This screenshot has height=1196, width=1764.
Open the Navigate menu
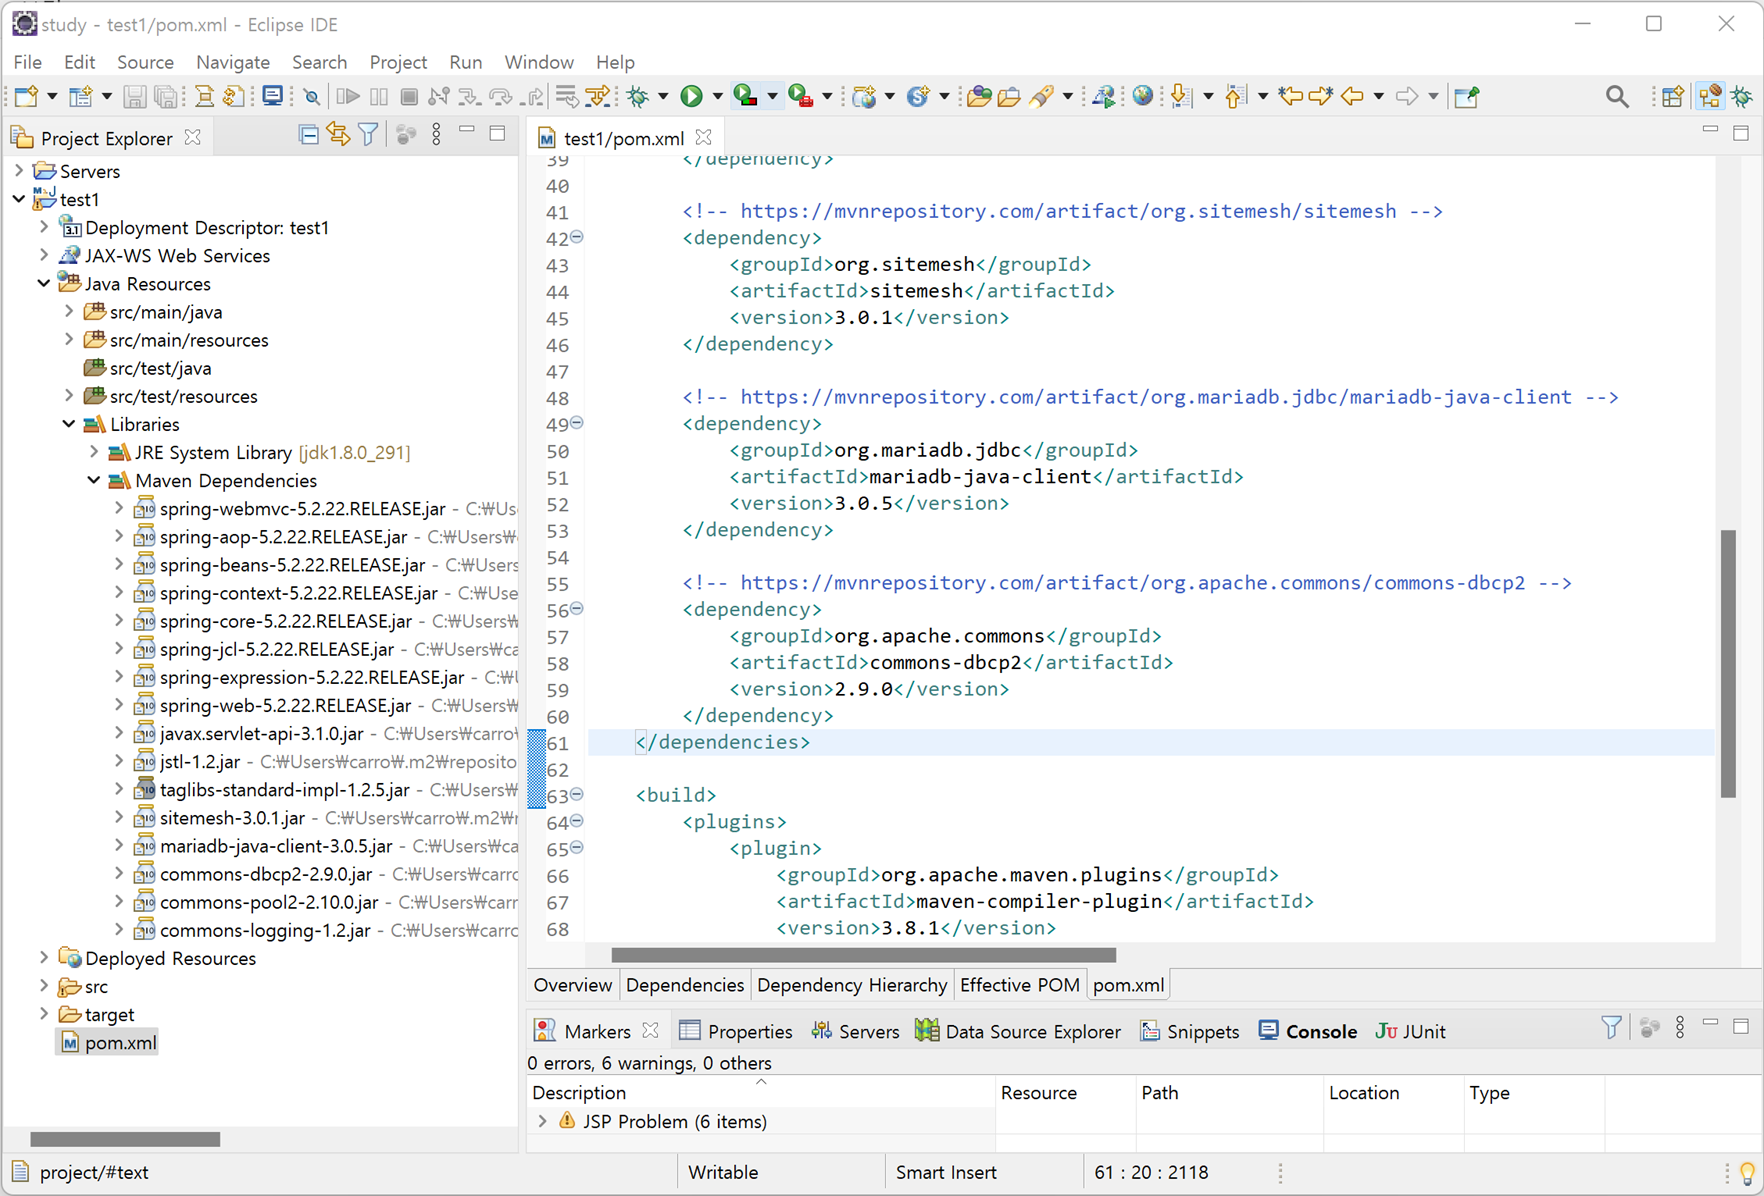pos(233,62)
